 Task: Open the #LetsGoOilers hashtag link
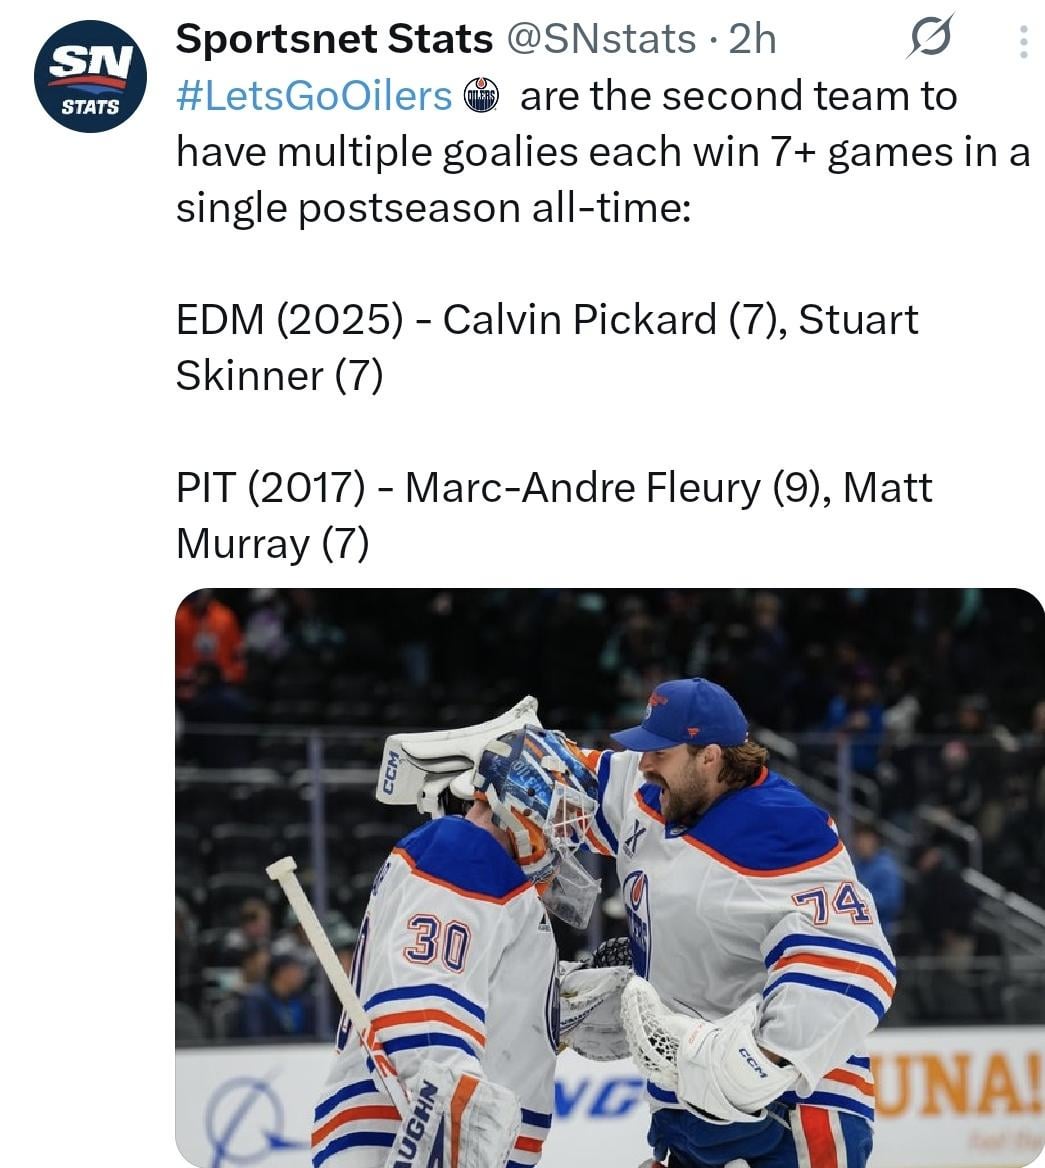coord(314,96)
